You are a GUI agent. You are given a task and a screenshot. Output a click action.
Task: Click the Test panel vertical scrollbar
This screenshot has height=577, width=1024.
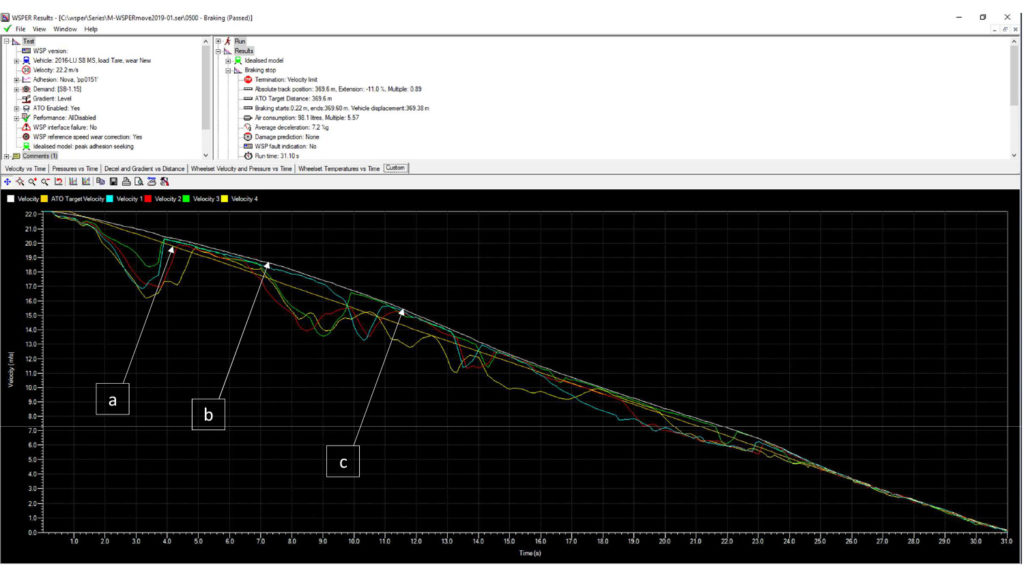206,99
